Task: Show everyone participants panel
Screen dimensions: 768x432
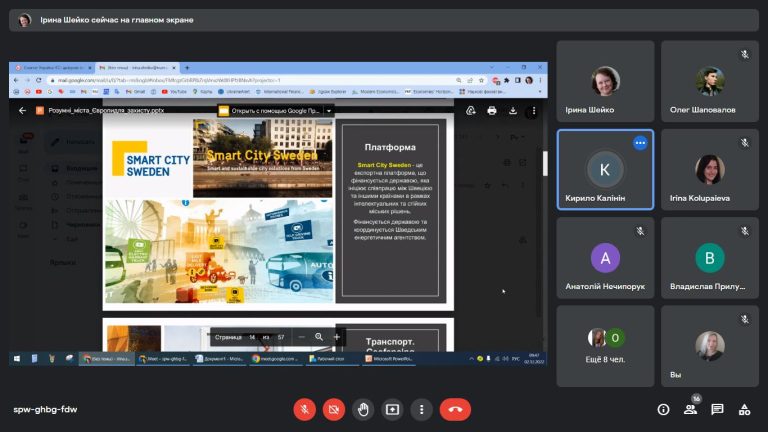Action: point(691,409)
